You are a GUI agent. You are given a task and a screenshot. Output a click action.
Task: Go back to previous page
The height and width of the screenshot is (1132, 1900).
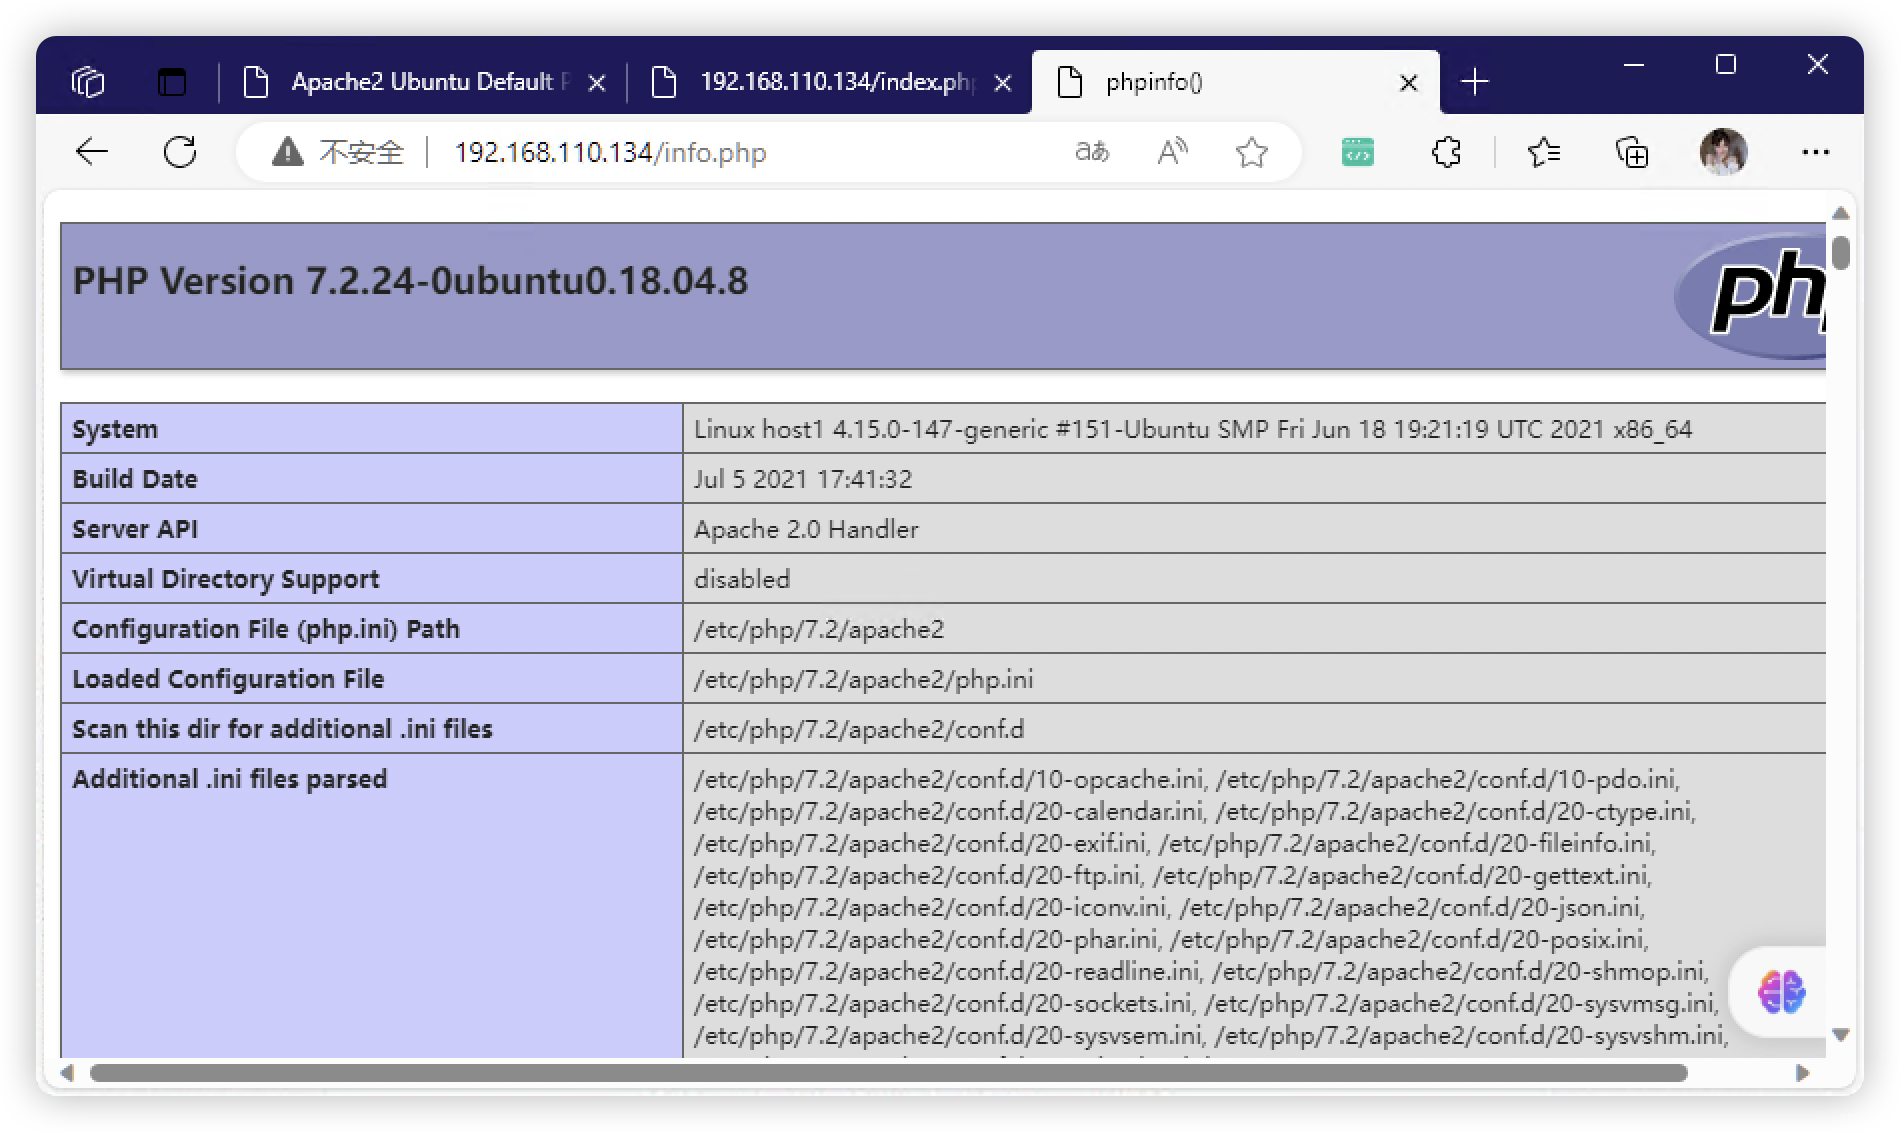(92, 152)
